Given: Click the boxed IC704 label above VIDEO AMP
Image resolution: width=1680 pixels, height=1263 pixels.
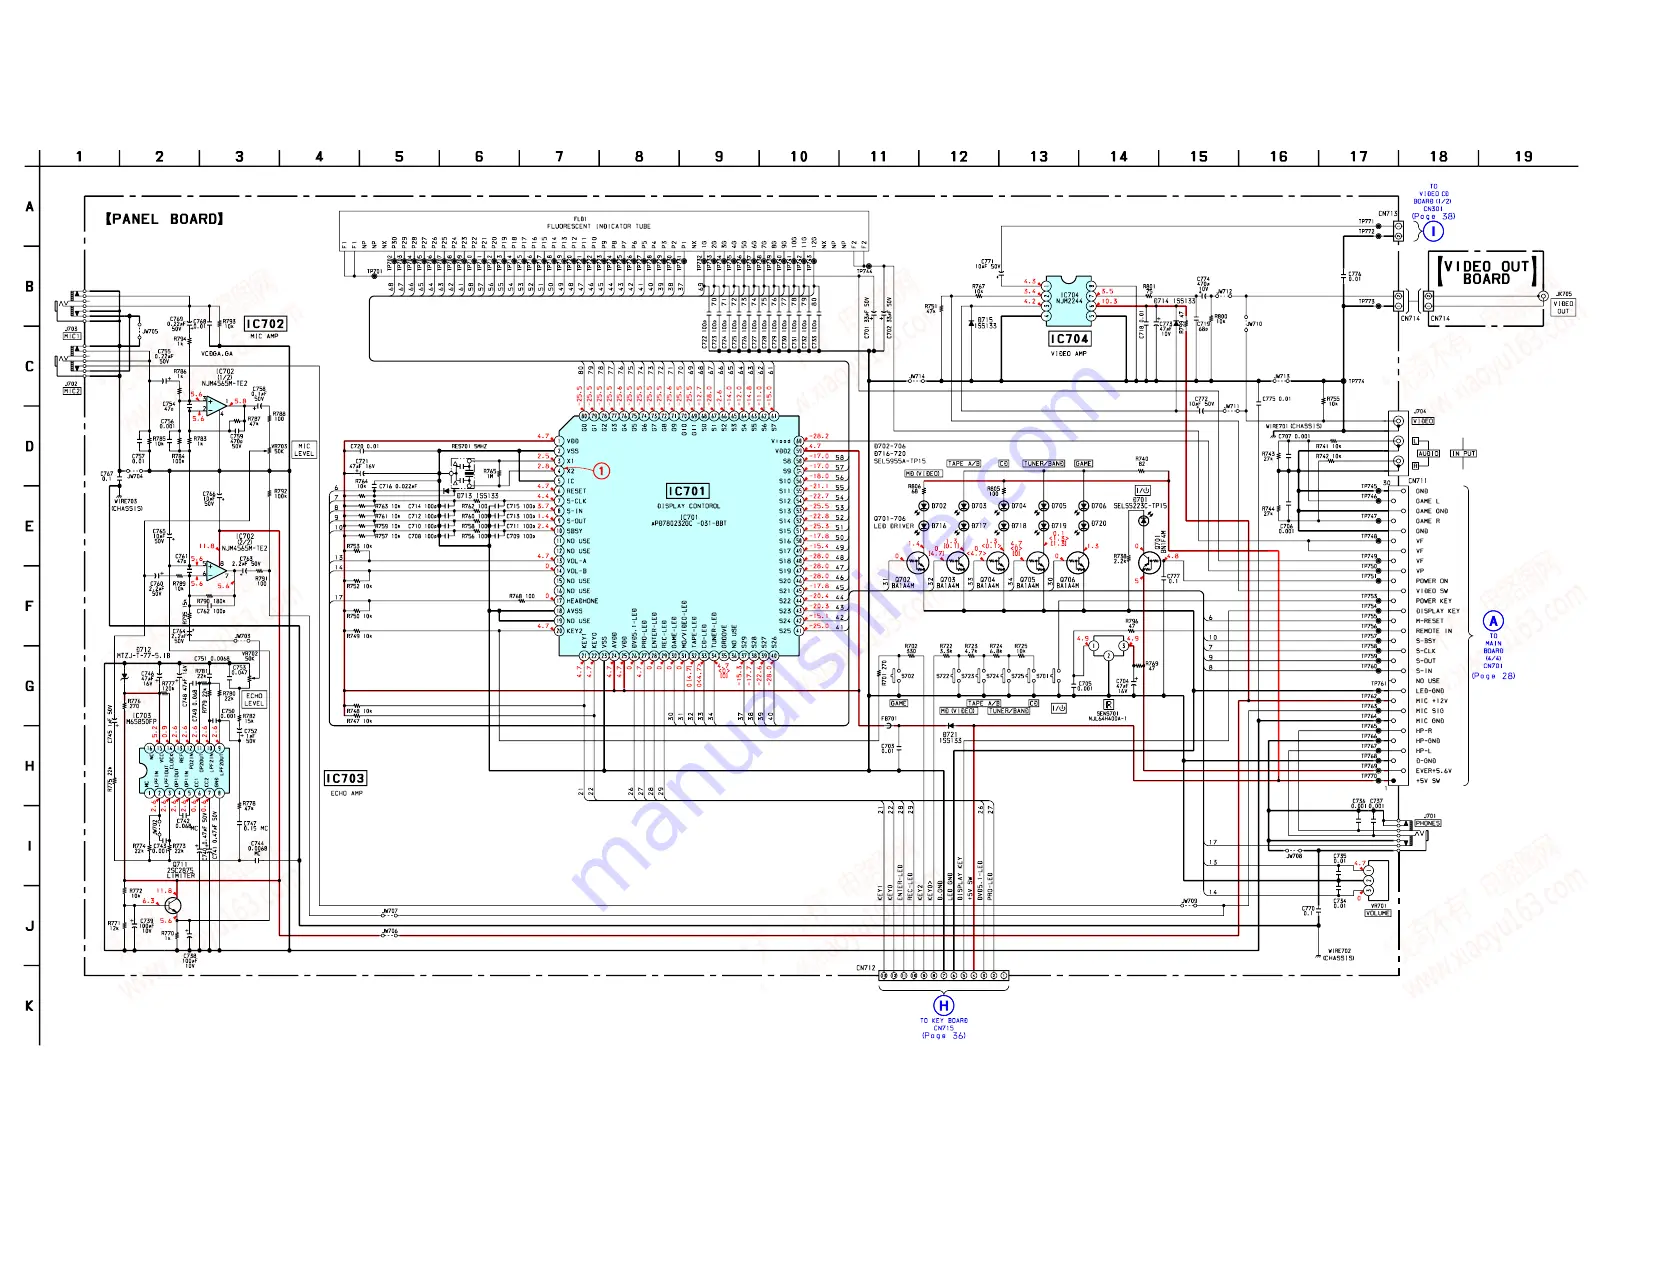Looking at the screenshot, I should coord(1069,339).
